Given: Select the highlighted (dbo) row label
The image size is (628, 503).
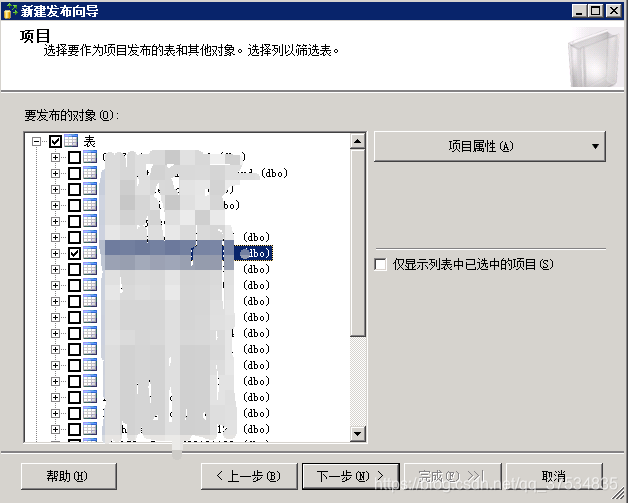Looking at the screenshot, I should tap(254, 253).
